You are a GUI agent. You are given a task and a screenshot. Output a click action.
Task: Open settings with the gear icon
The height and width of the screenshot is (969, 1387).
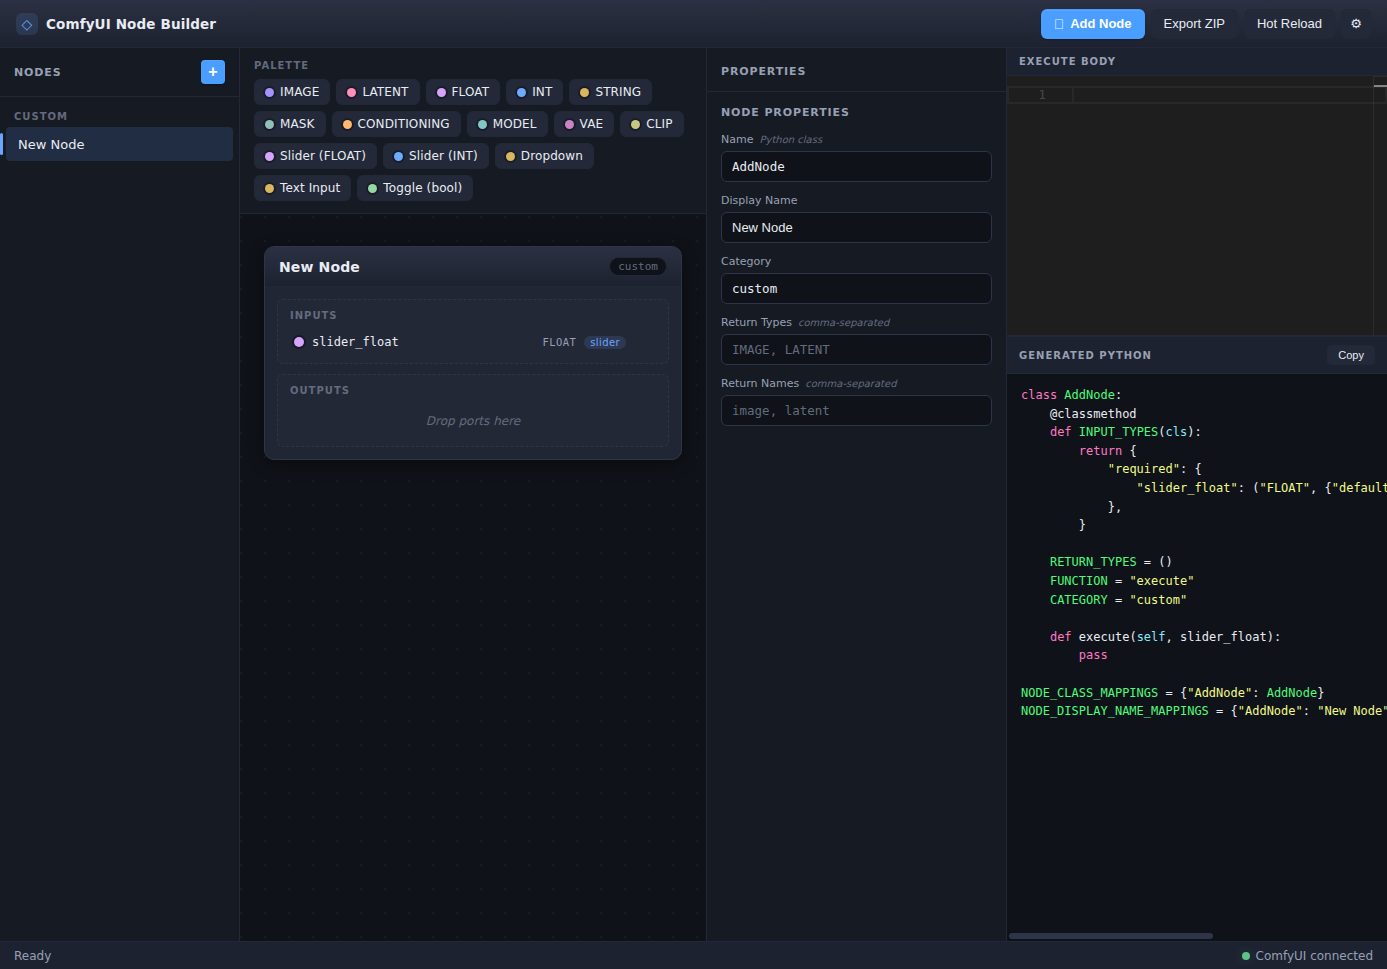pos(1356,24)
